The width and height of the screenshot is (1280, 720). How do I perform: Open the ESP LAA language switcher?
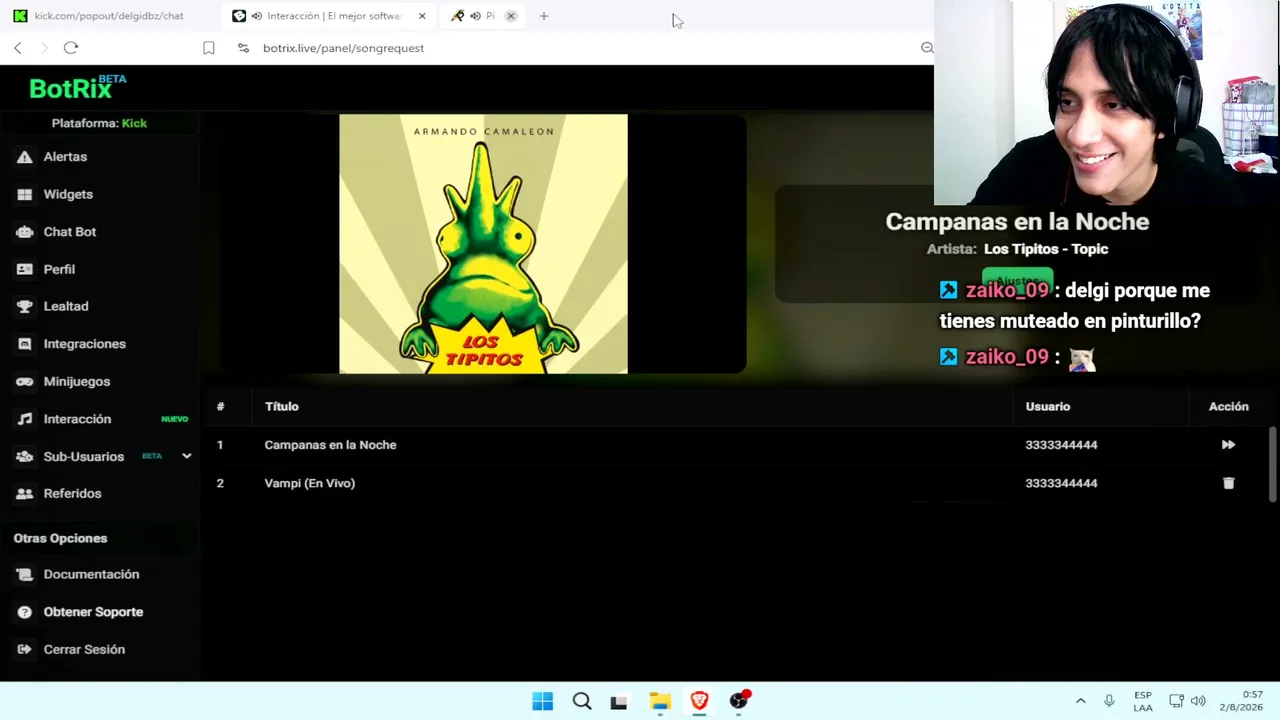coord(1143,701)
